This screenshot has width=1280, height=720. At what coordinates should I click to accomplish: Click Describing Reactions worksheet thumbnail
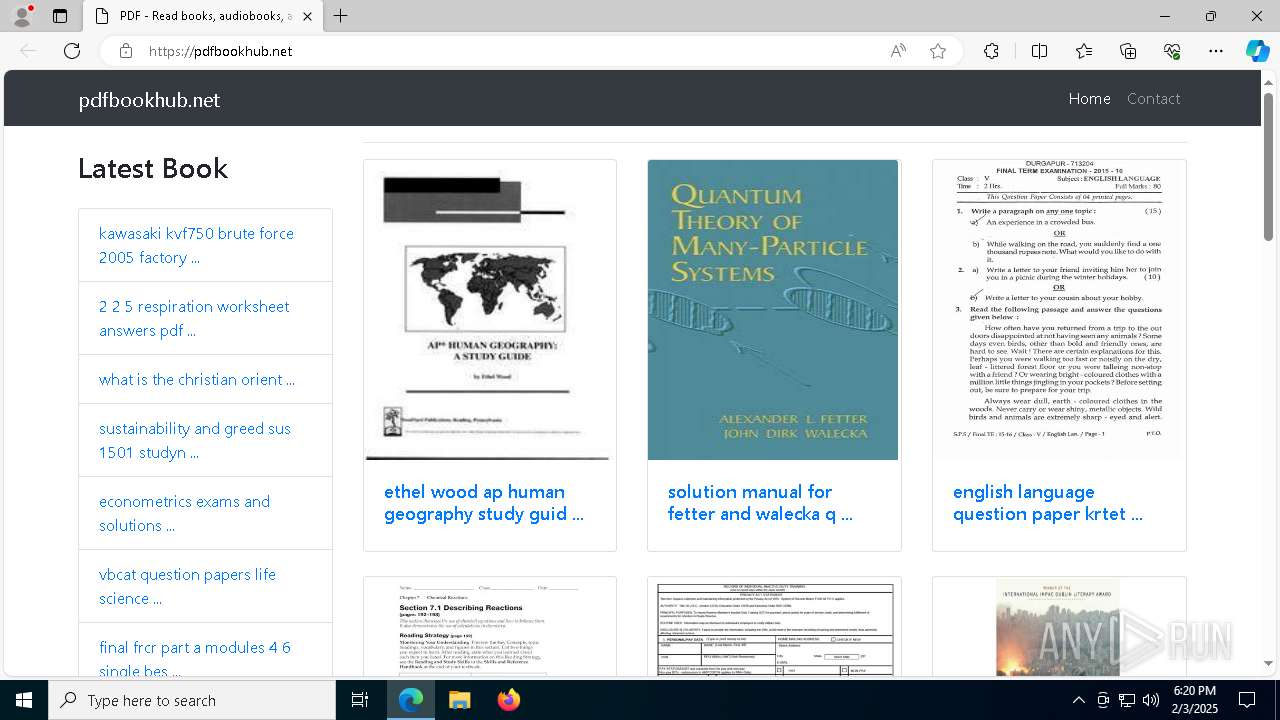[490, 627]
